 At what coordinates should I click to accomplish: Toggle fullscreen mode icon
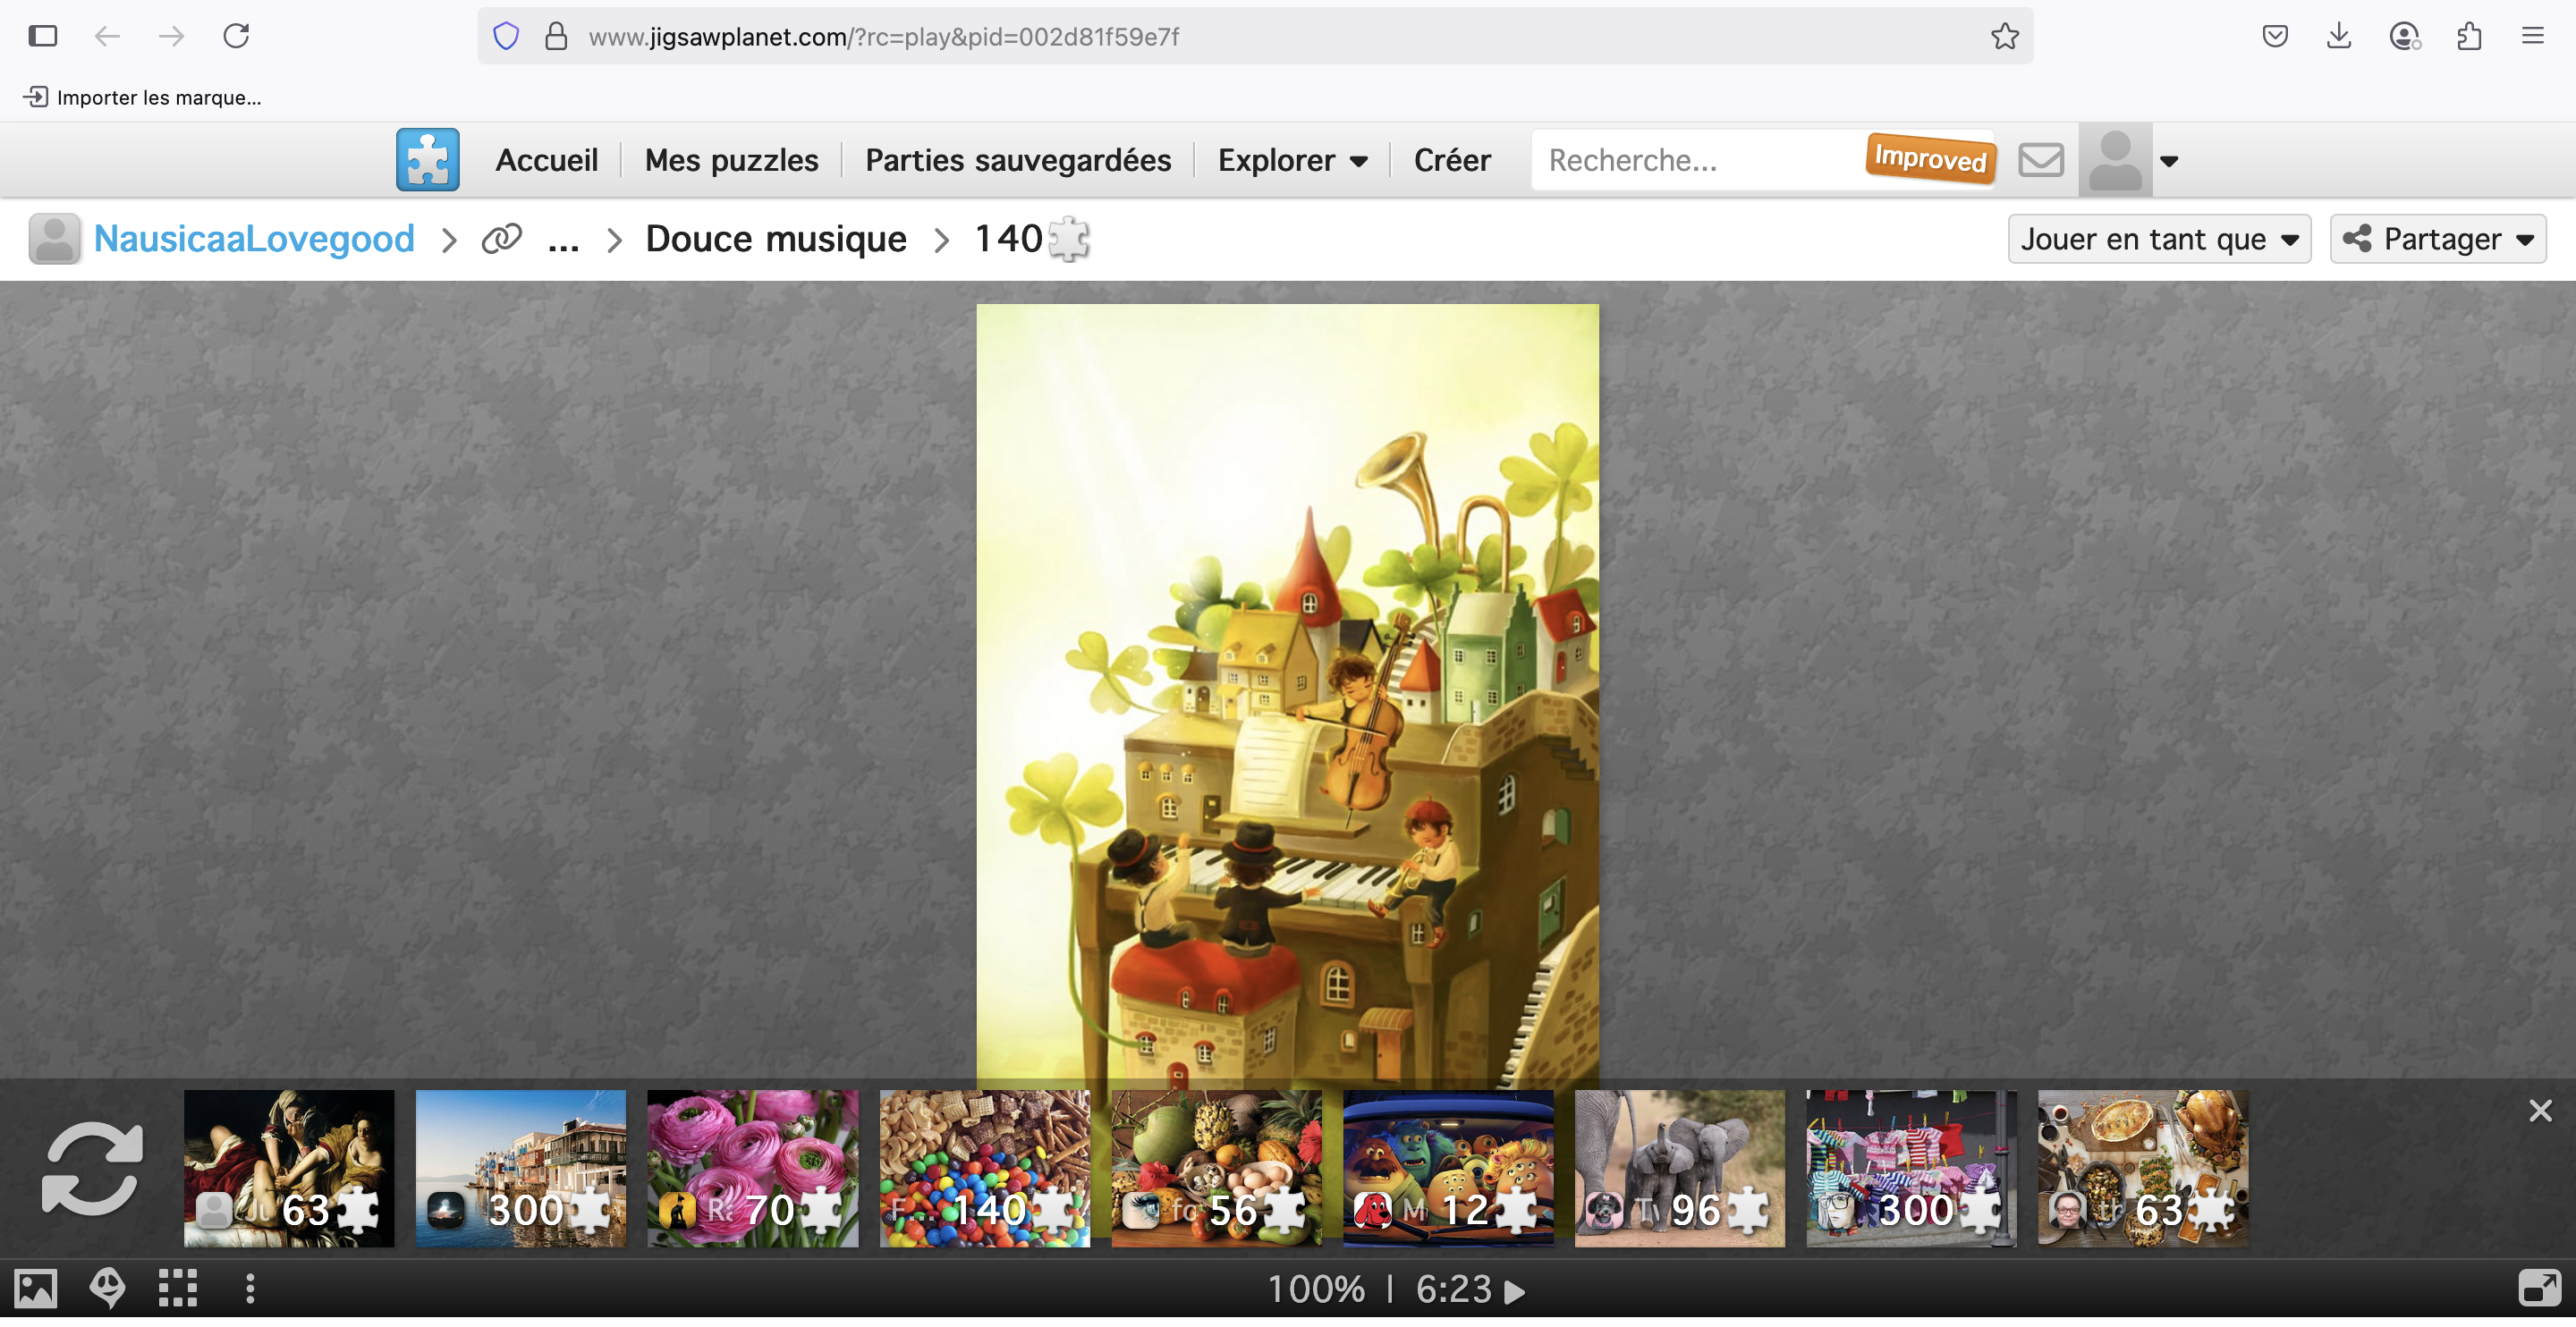pyautogui.click(x=2539, y=1288)
